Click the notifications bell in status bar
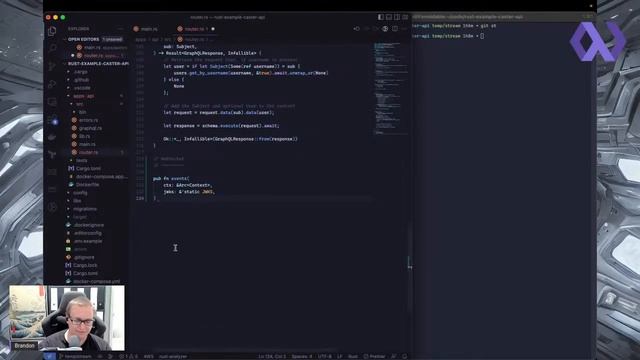The height and width of the screenshot is (360, 640). pyautogui.click(x=404, y=356)
